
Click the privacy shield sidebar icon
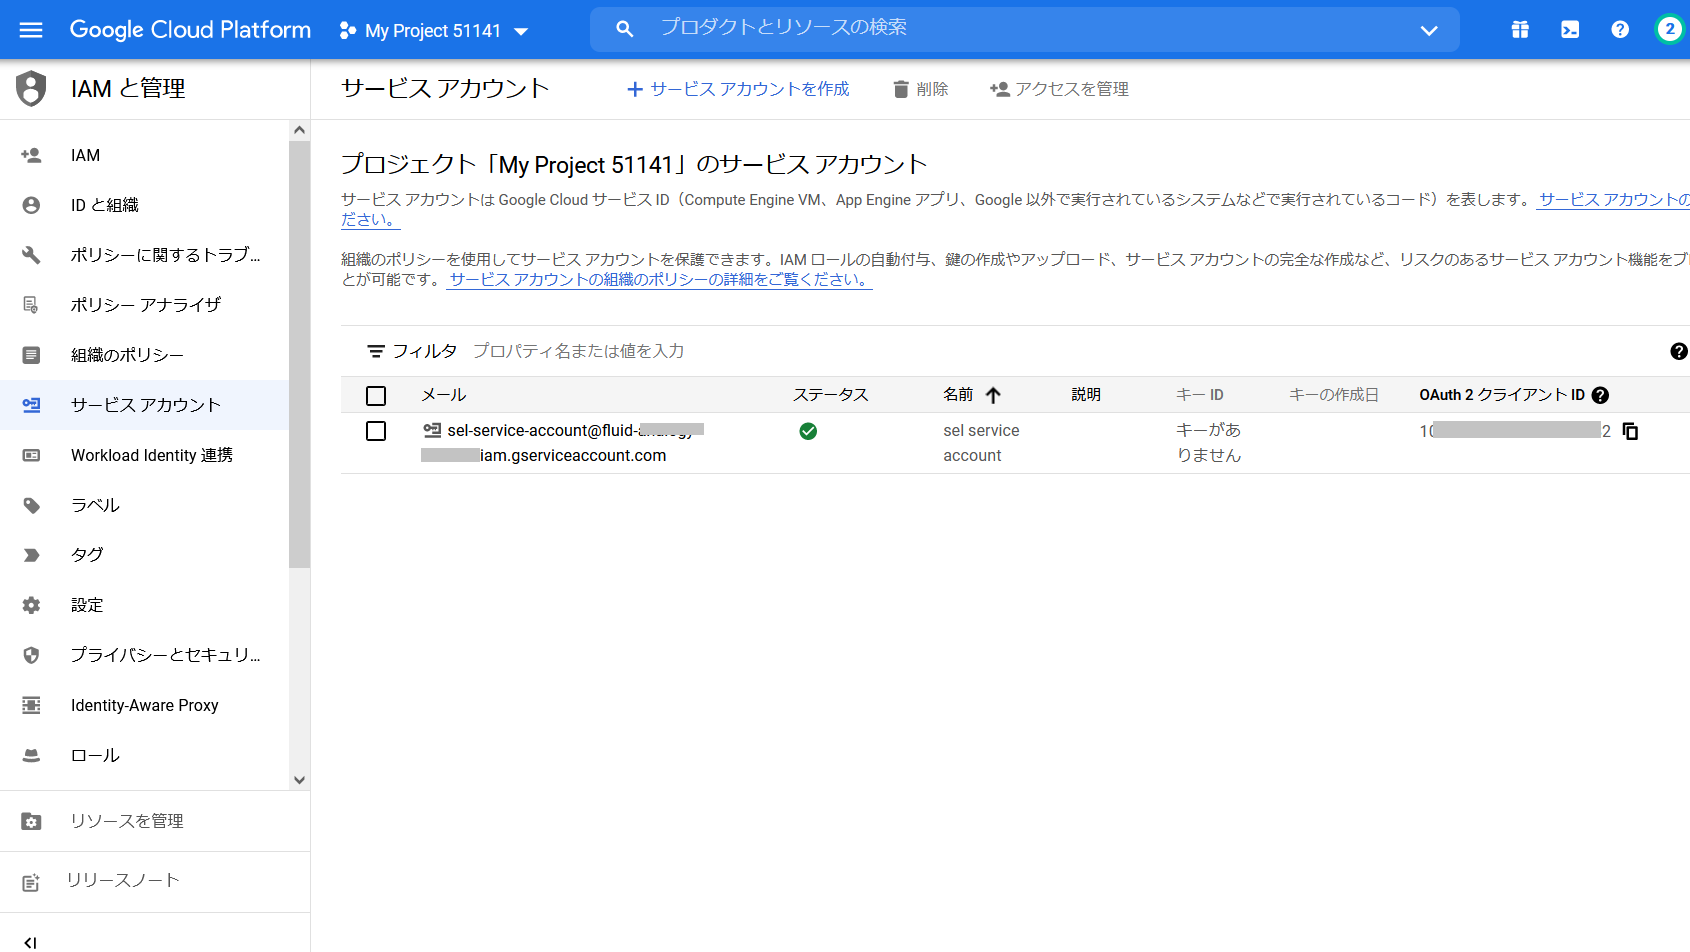tap(31, 655)
